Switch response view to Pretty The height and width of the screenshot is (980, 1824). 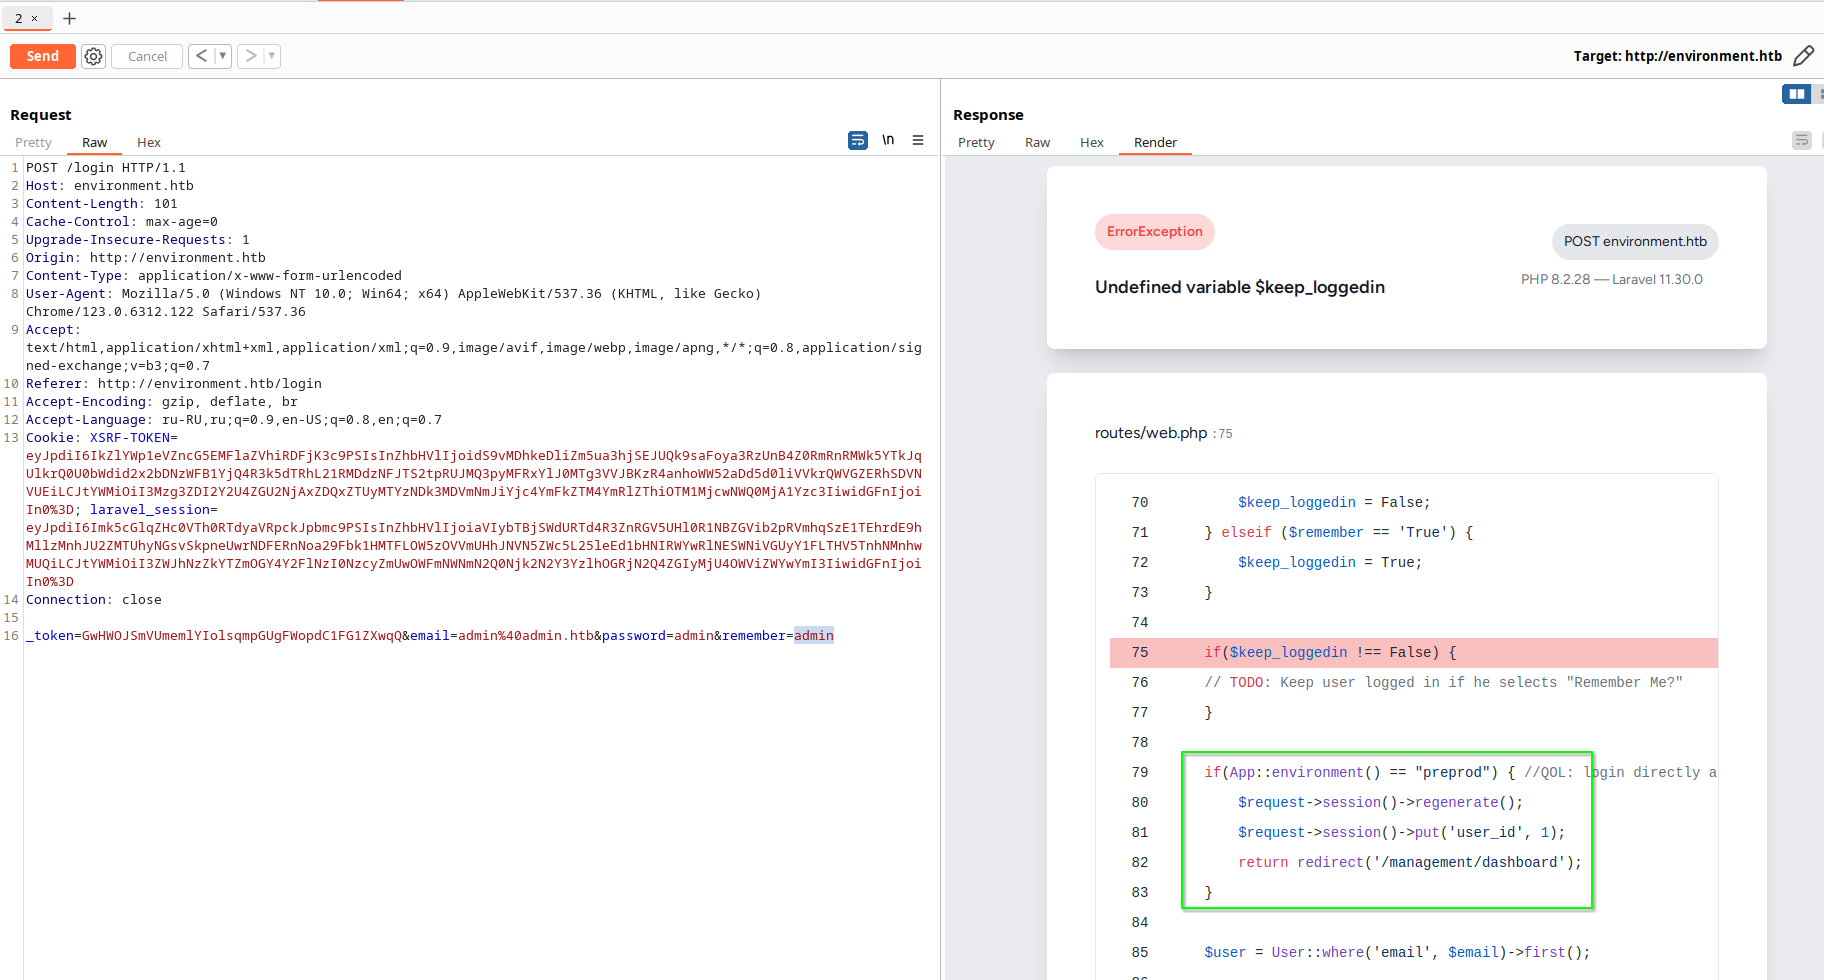(x=976, y=142)
